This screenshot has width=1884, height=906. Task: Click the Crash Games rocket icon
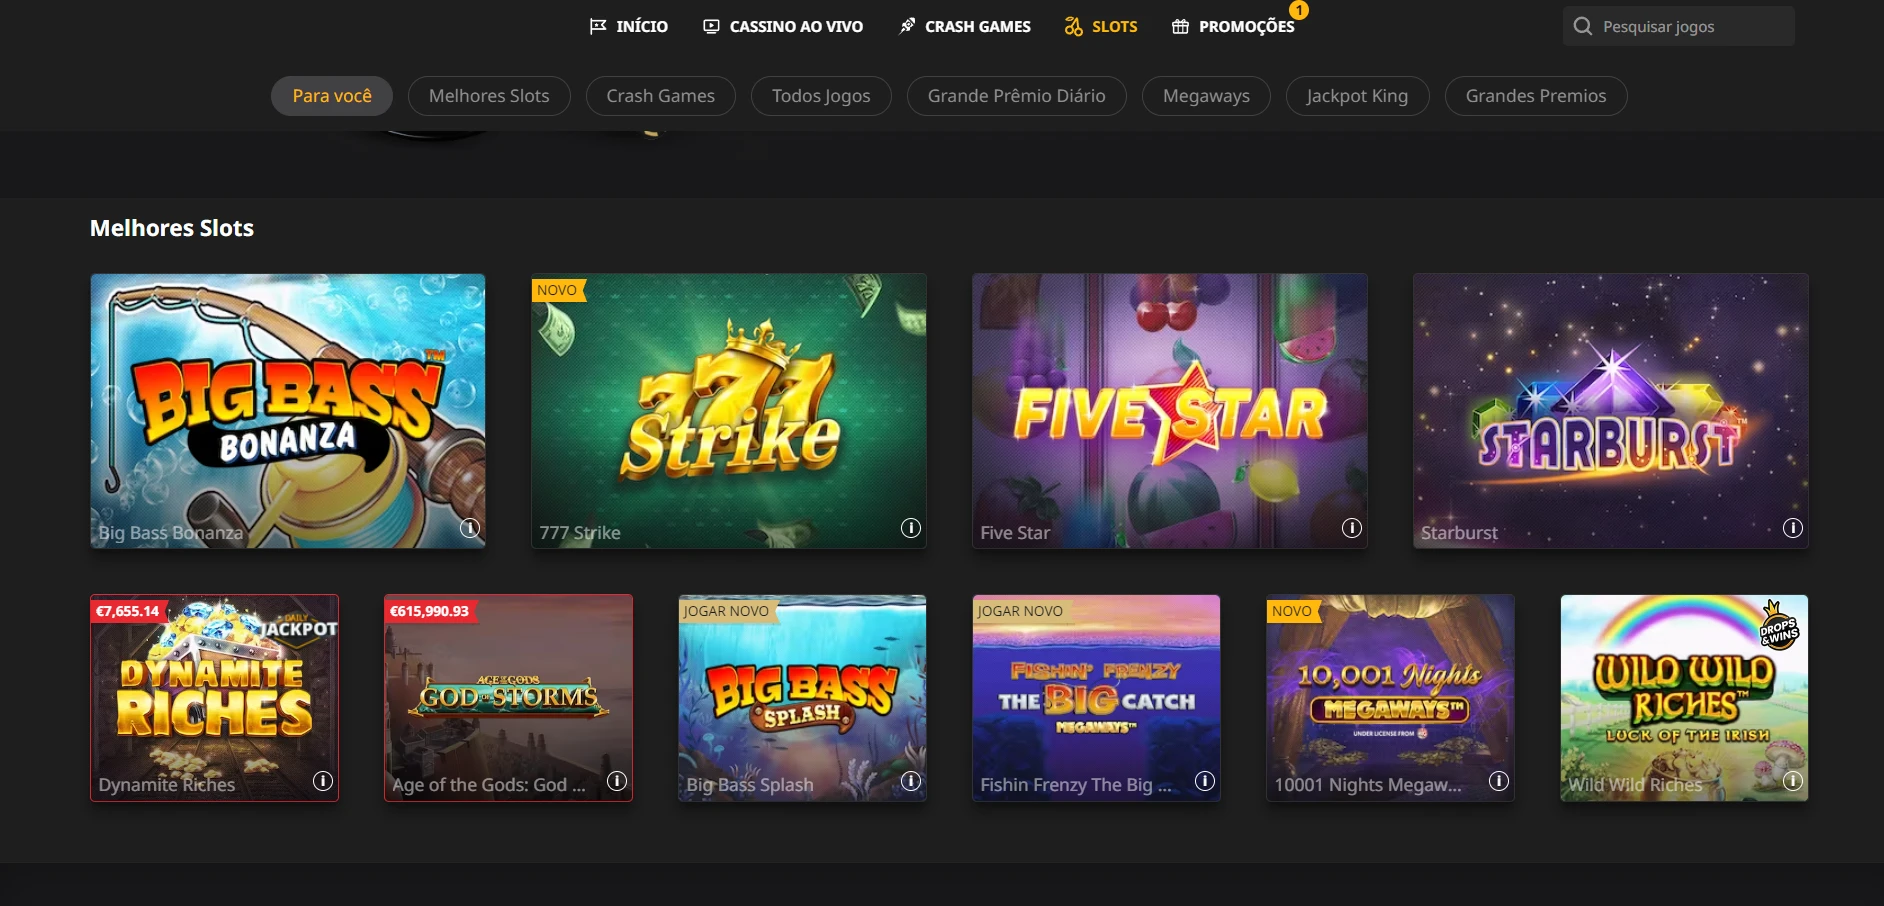tap(907, 26)
